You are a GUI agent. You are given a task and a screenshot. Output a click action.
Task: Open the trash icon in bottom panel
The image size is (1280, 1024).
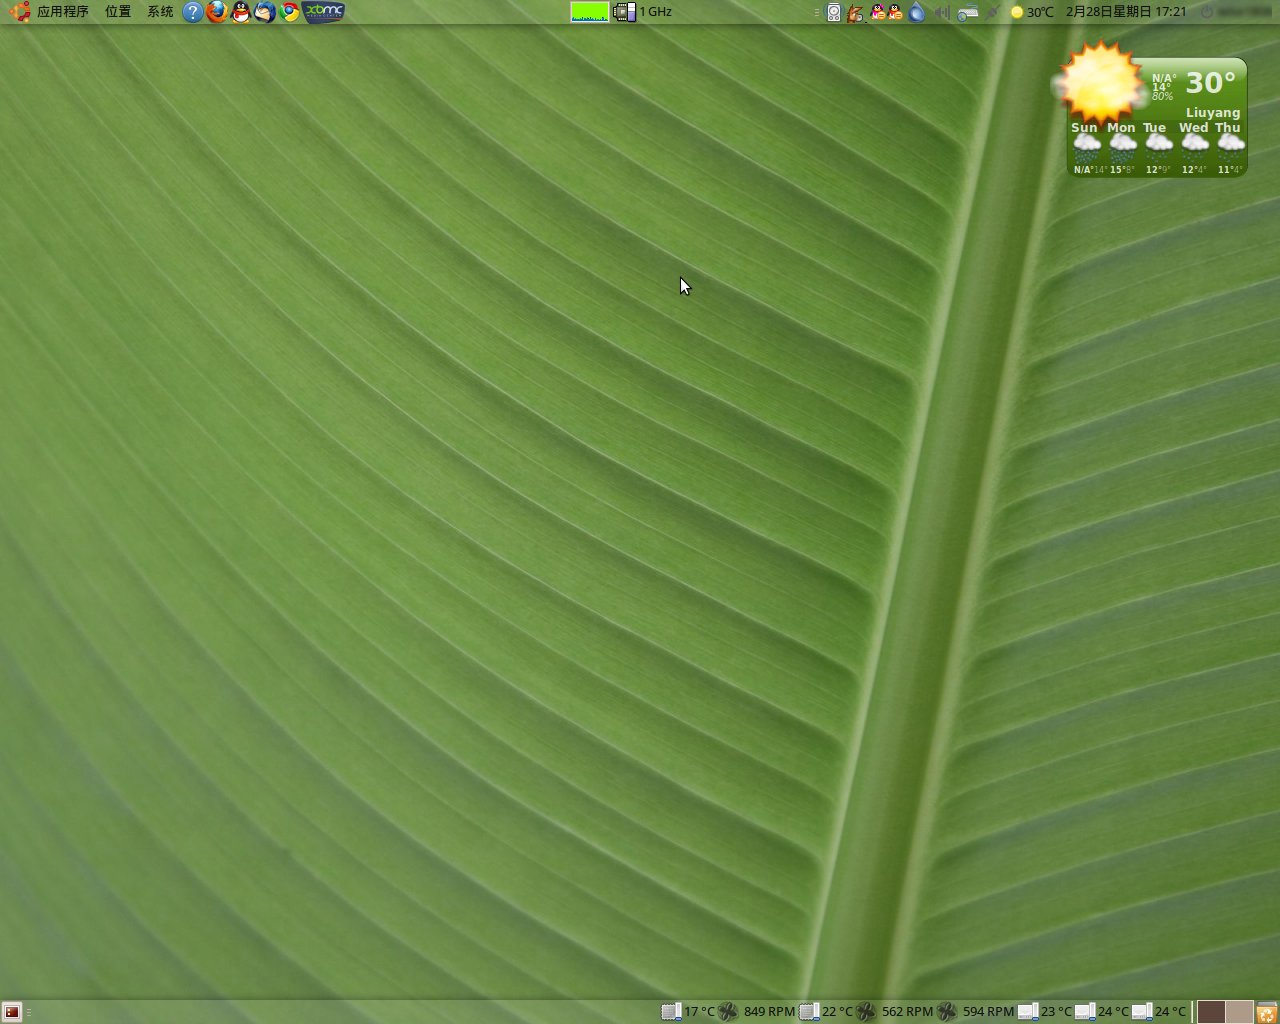1267,1012
